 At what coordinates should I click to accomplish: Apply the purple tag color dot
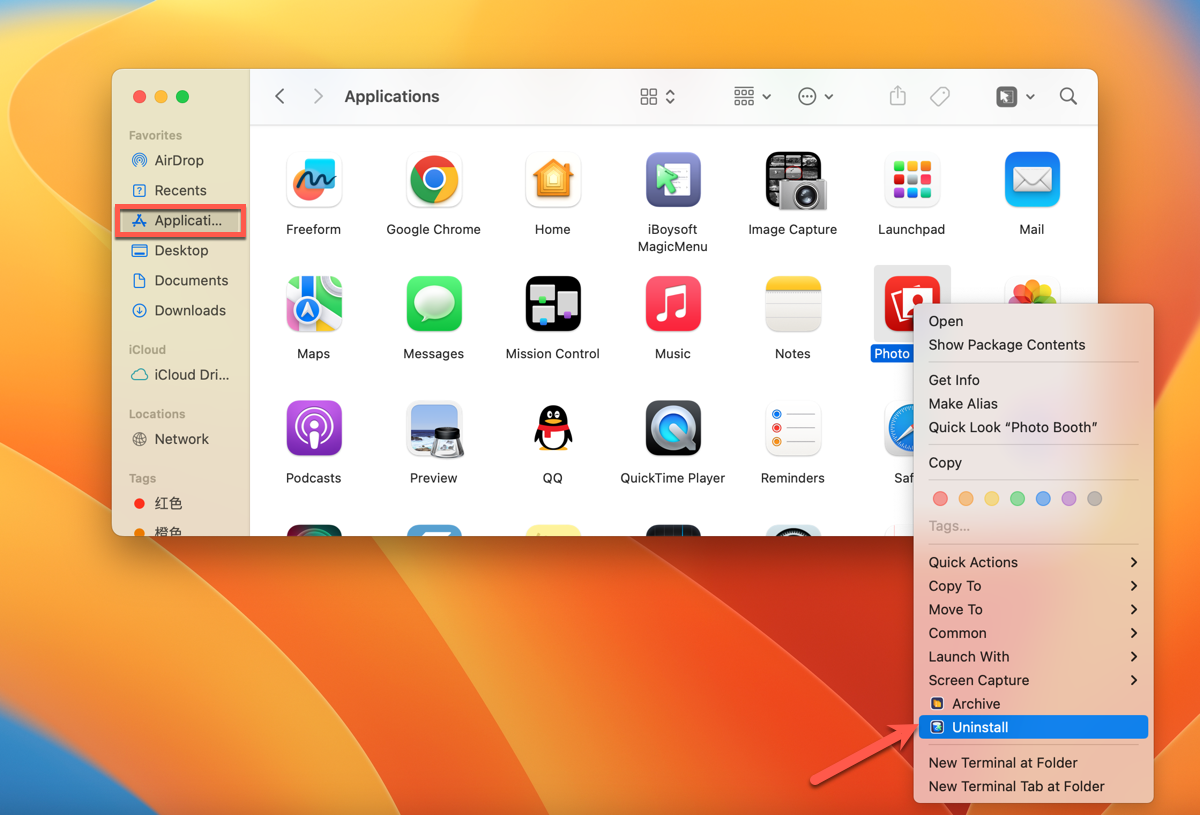[x=1069, y=498]
